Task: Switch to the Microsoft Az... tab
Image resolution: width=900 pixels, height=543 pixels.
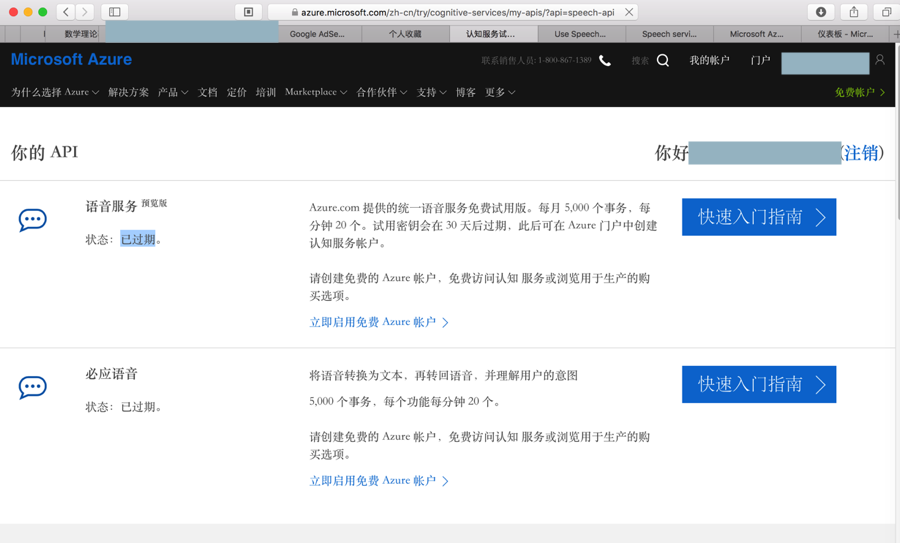Action: pos(757,34)
